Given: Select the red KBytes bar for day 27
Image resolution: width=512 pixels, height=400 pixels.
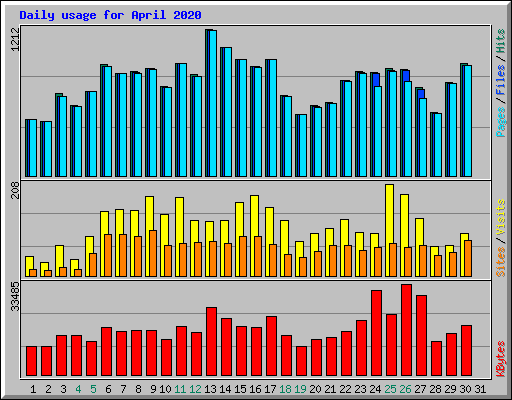Looking at the screenshot, I should 421,335.
